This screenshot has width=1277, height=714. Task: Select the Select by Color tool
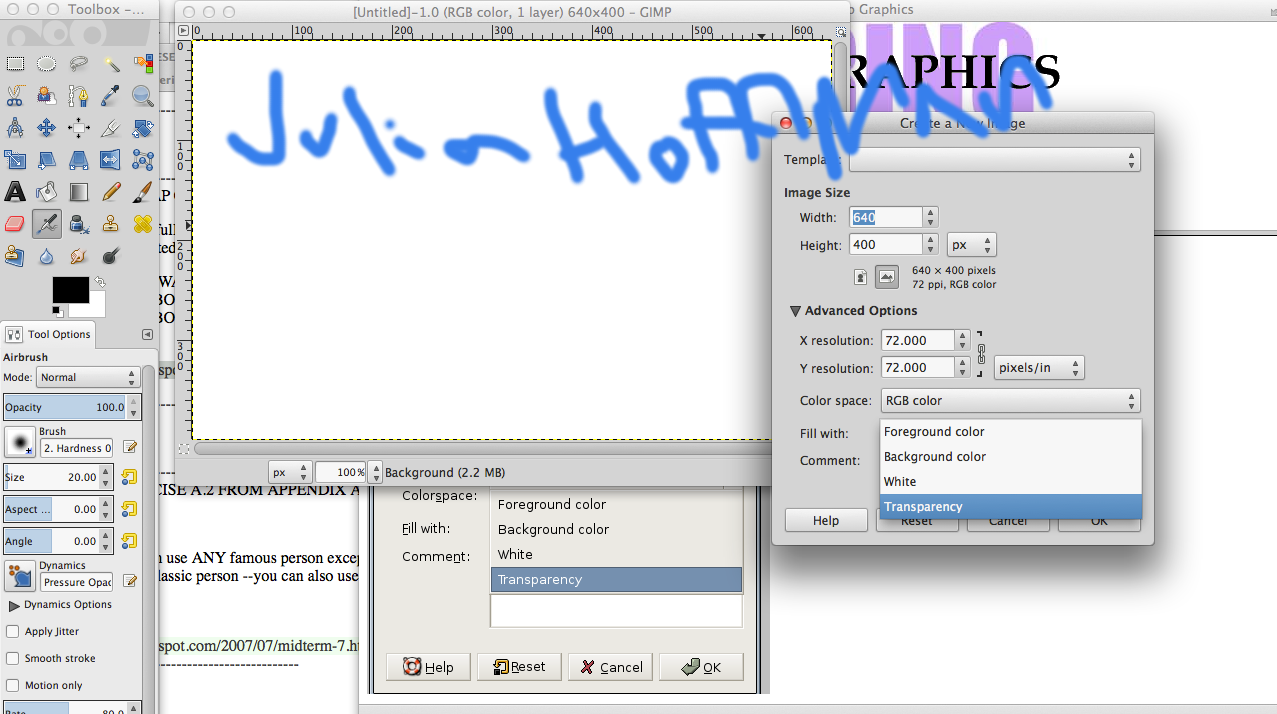pos(143,64)
